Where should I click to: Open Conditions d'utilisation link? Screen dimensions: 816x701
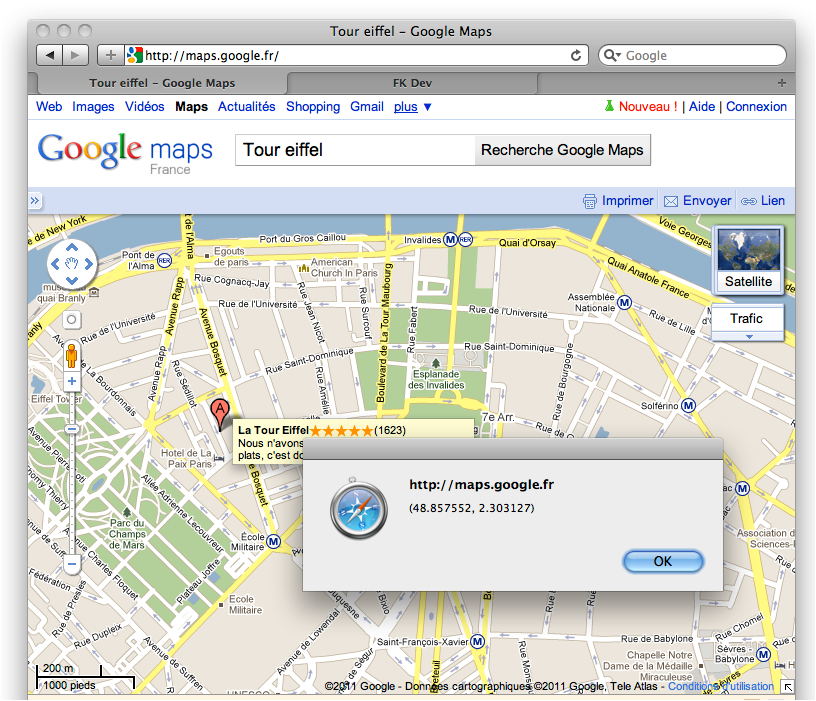[x=721, y=686]
